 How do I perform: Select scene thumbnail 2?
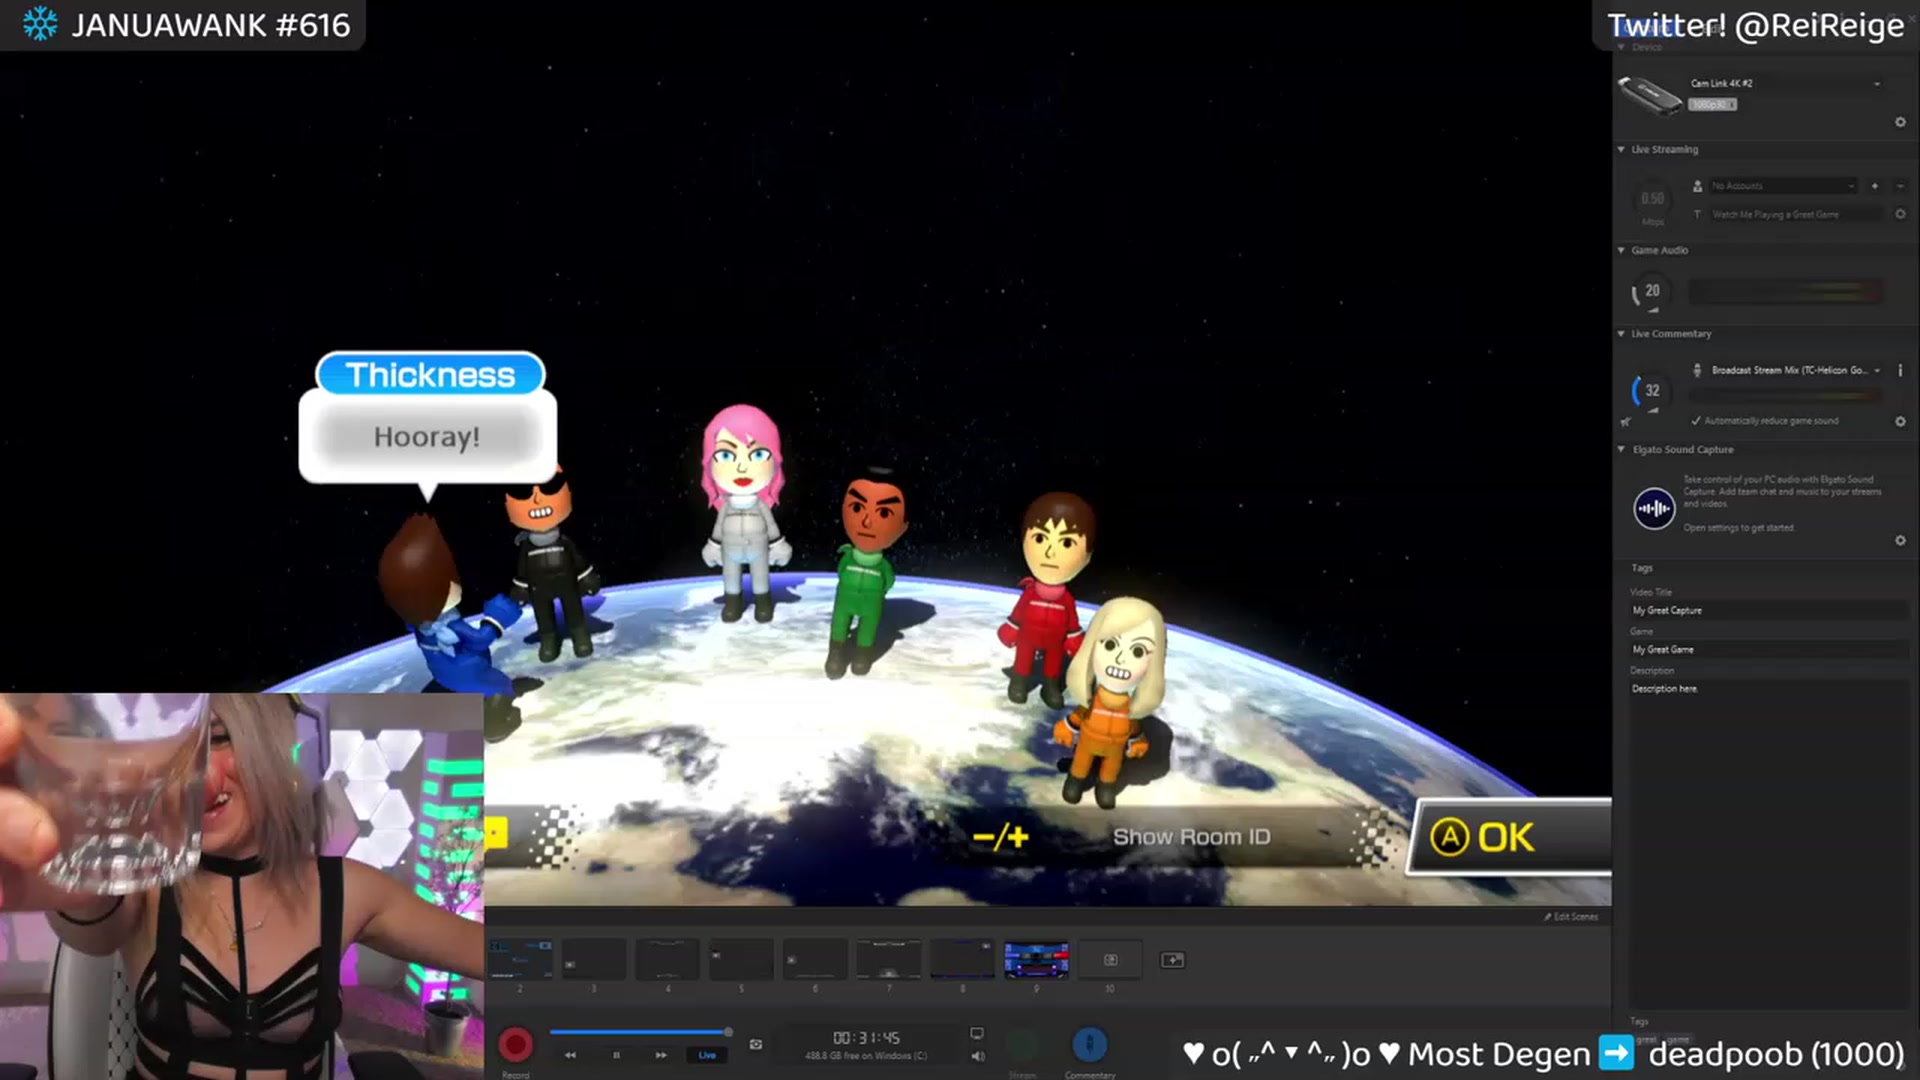pyautogui.click(x=520, y=959)
